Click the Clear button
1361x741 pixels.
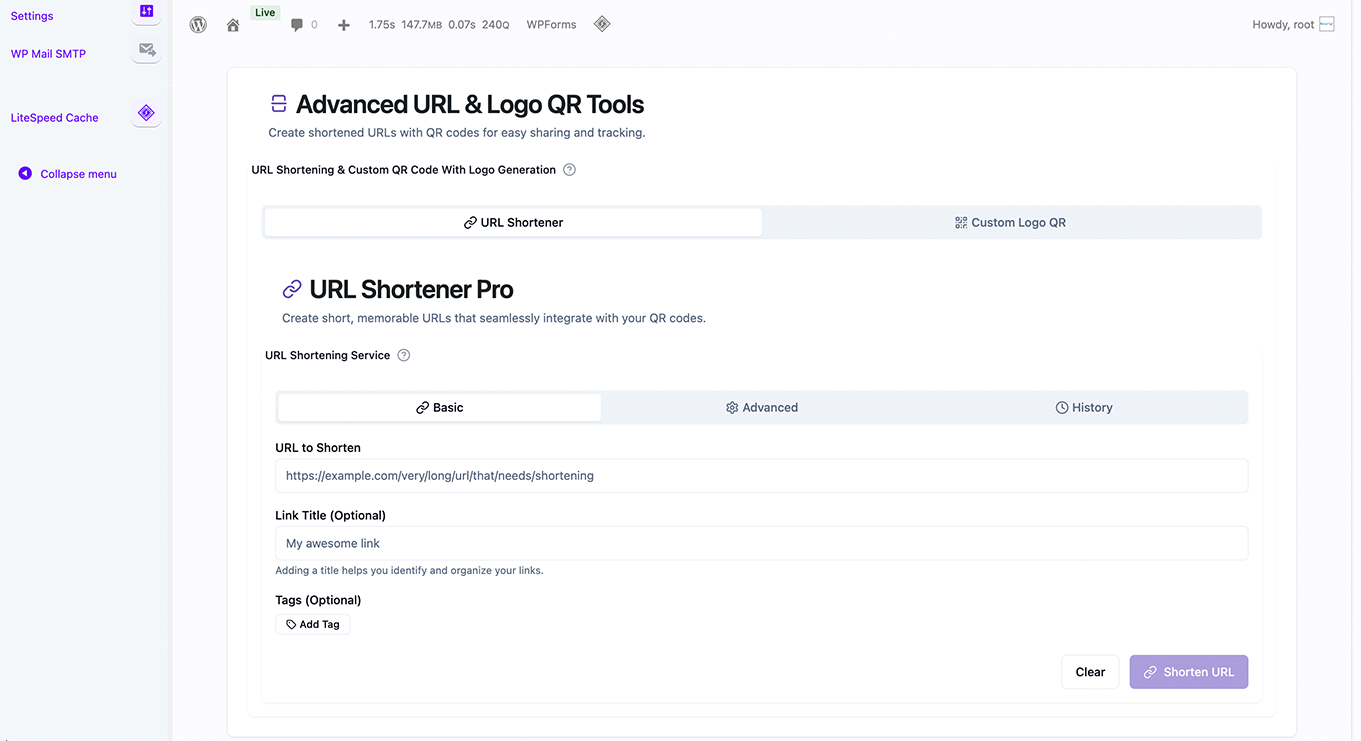[1090, 672]
